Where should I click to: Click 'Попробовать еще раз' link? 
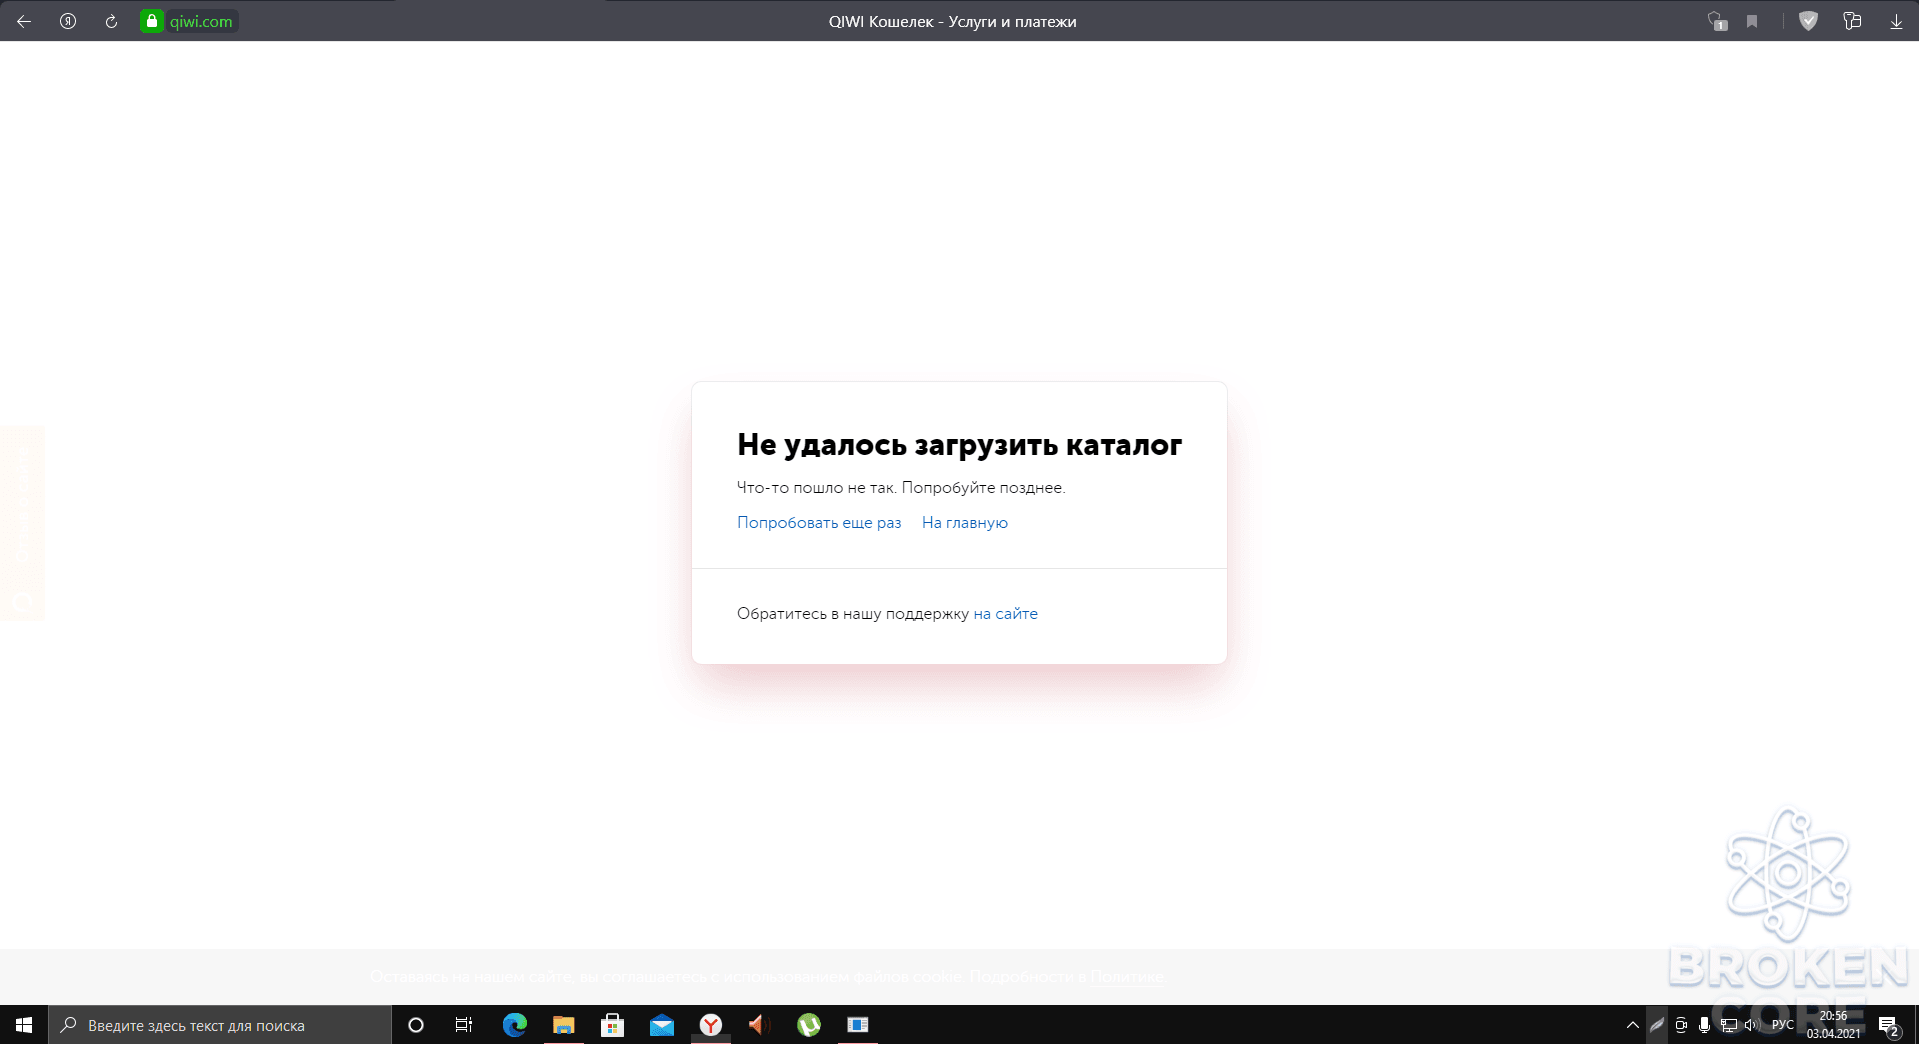tap(819, 522)
